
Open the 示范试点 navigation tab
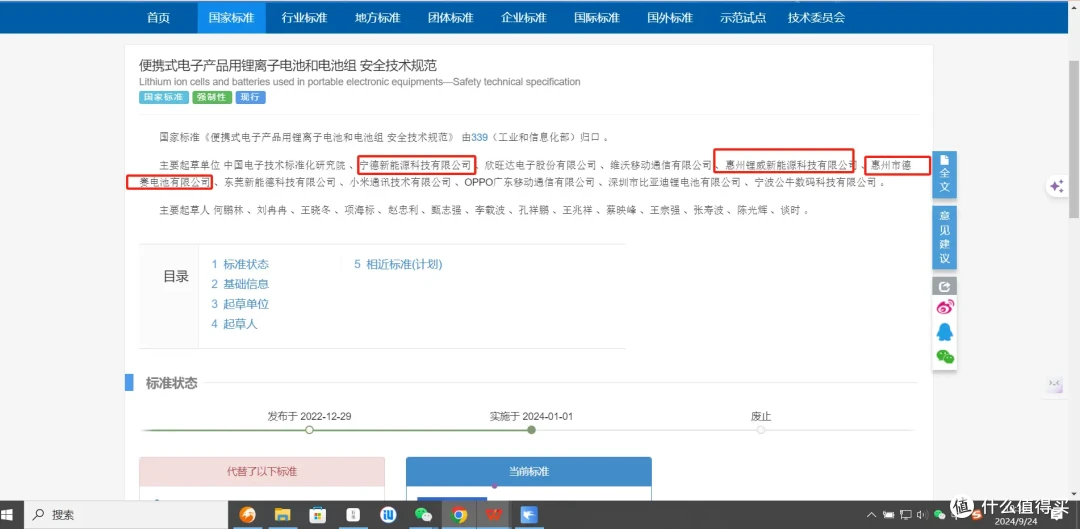[x=742, y=18]
